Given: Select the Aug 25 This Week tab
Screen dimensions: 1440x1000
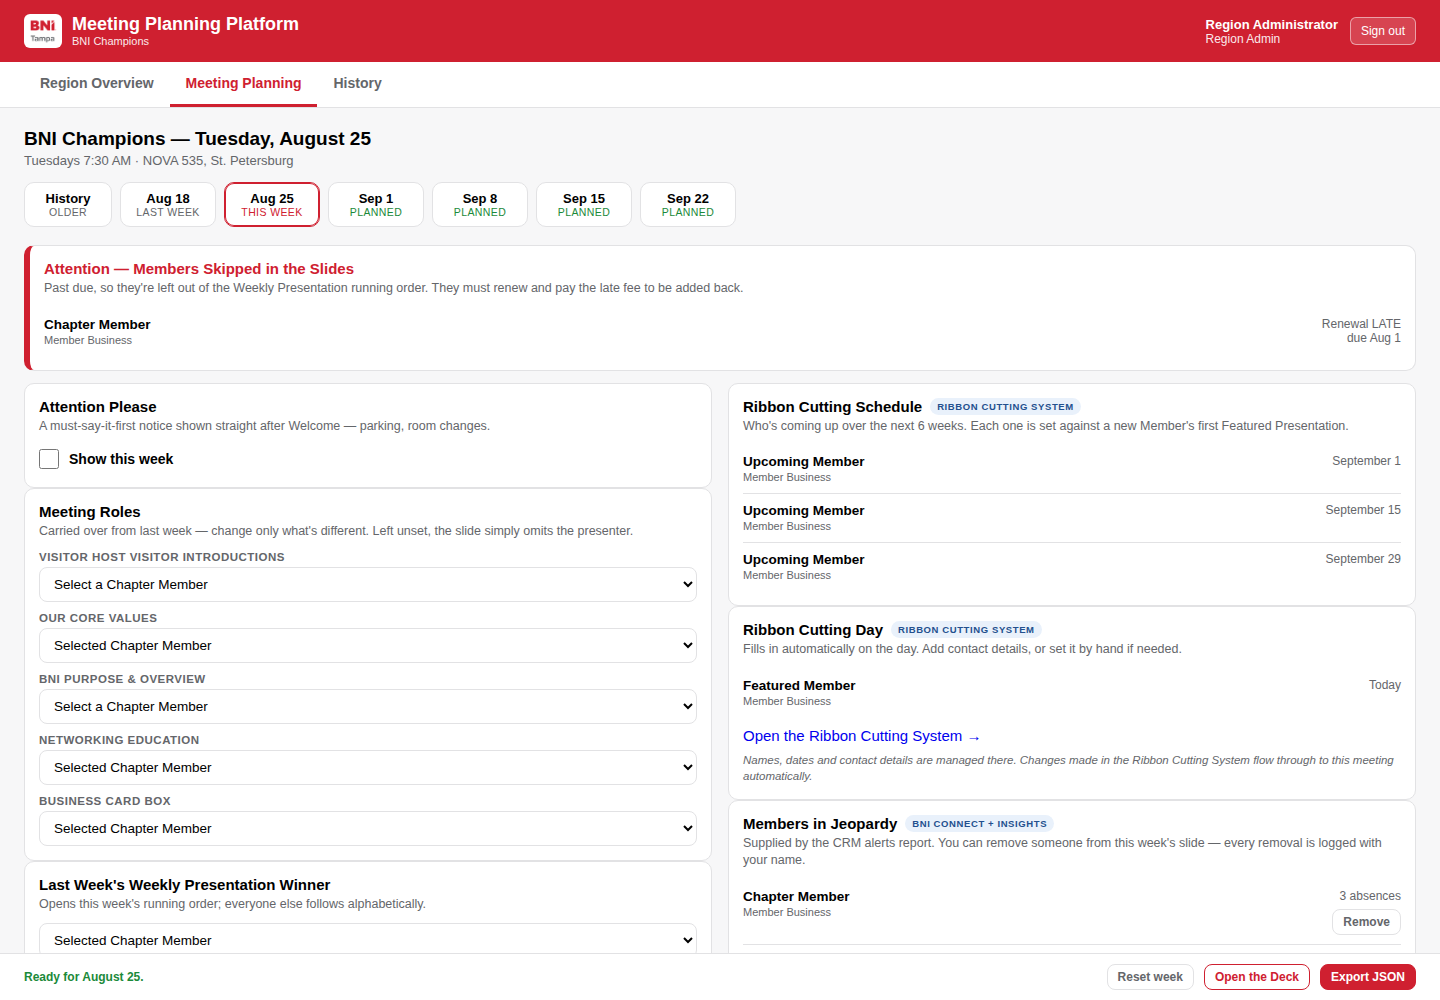Looking at the screenshot, I should (x=272, y=205).
